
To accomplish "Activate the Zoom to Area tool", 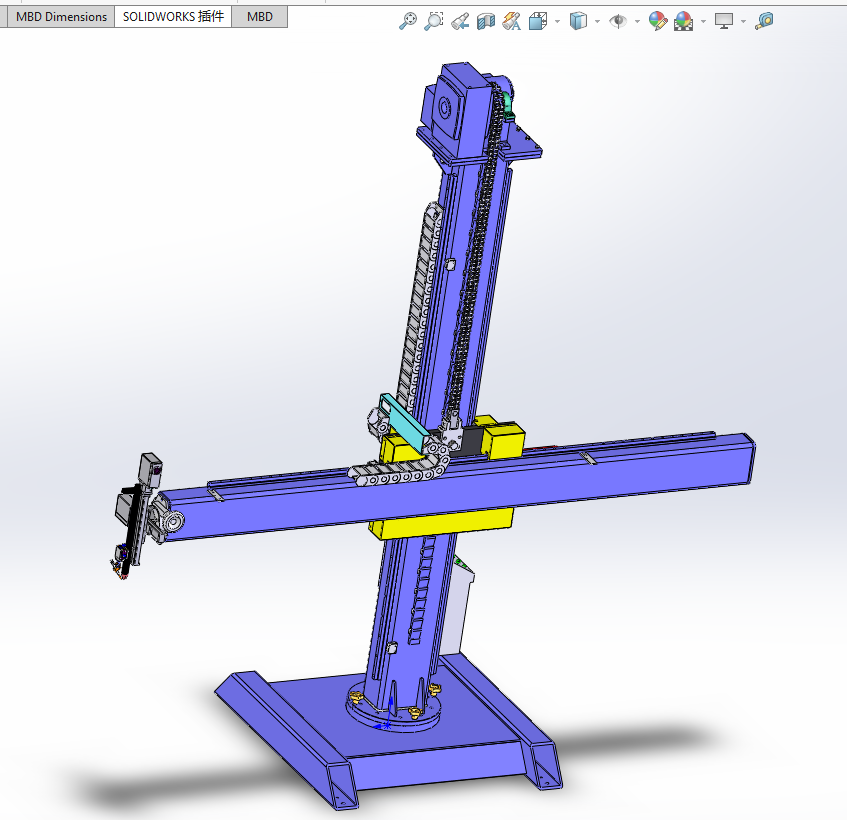I will (x=434, y=21).
